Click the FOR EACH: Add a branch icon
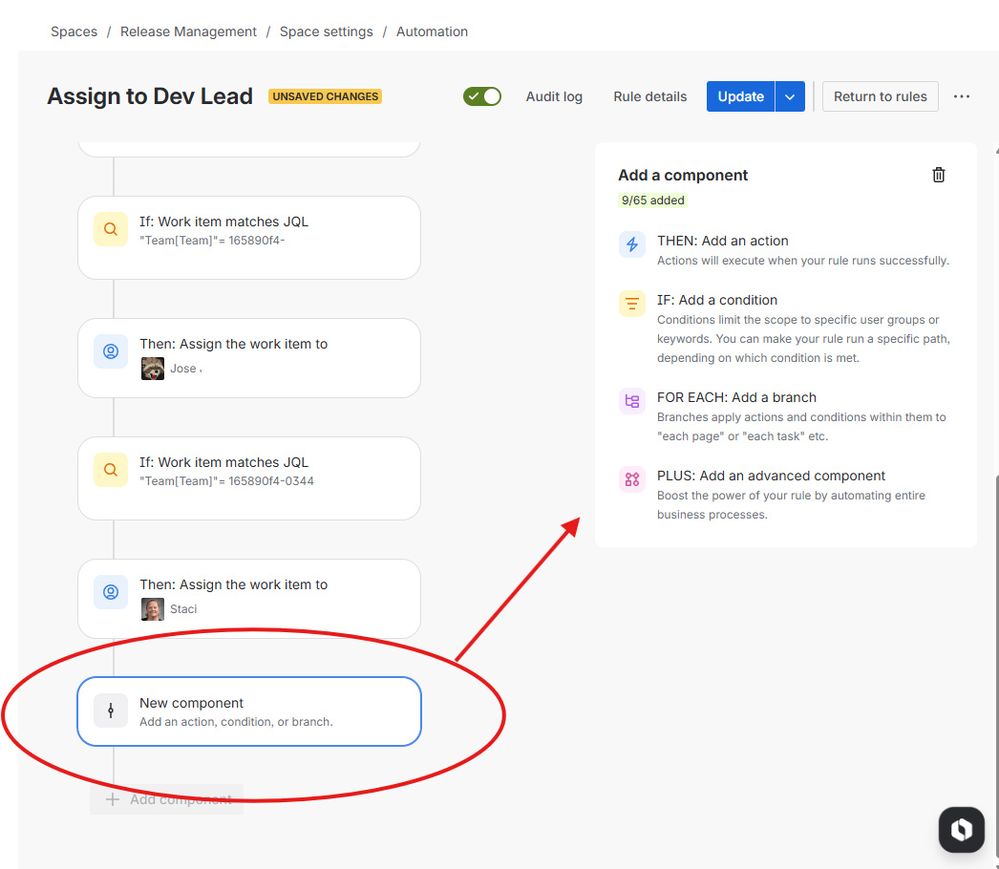The image size is (999, 869). point(631,400)
